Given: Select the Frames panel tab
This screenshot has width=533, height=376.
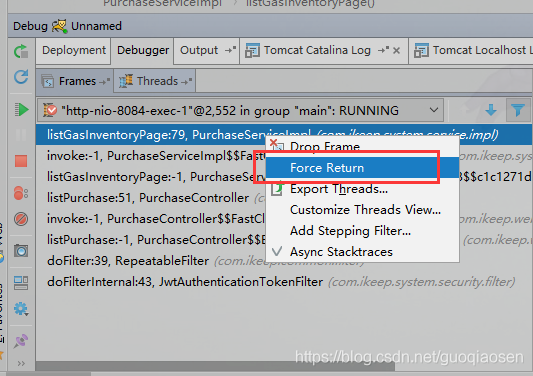Looking at the screenshot, I should [75, 81].
